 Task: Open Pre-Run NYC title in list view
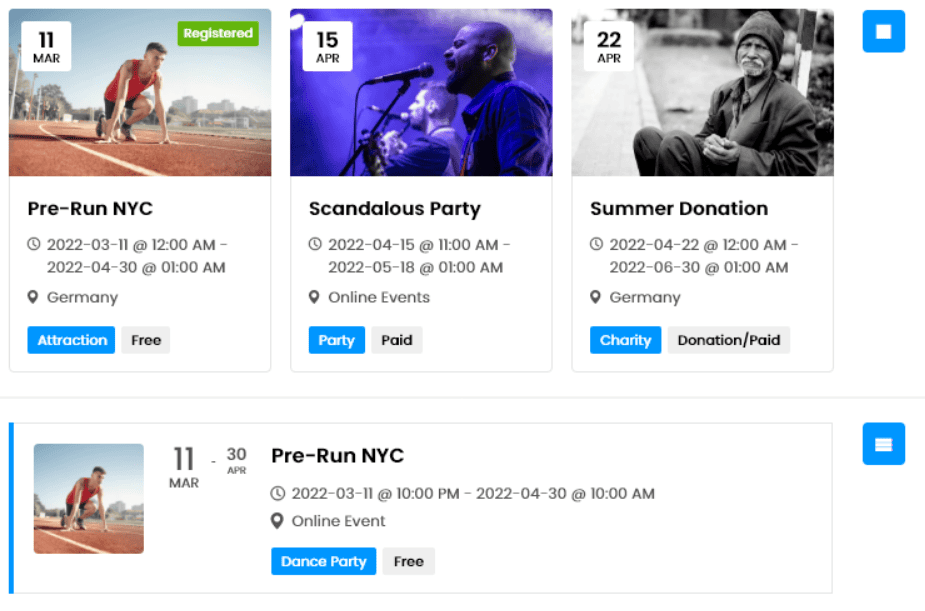click(337, 455)
